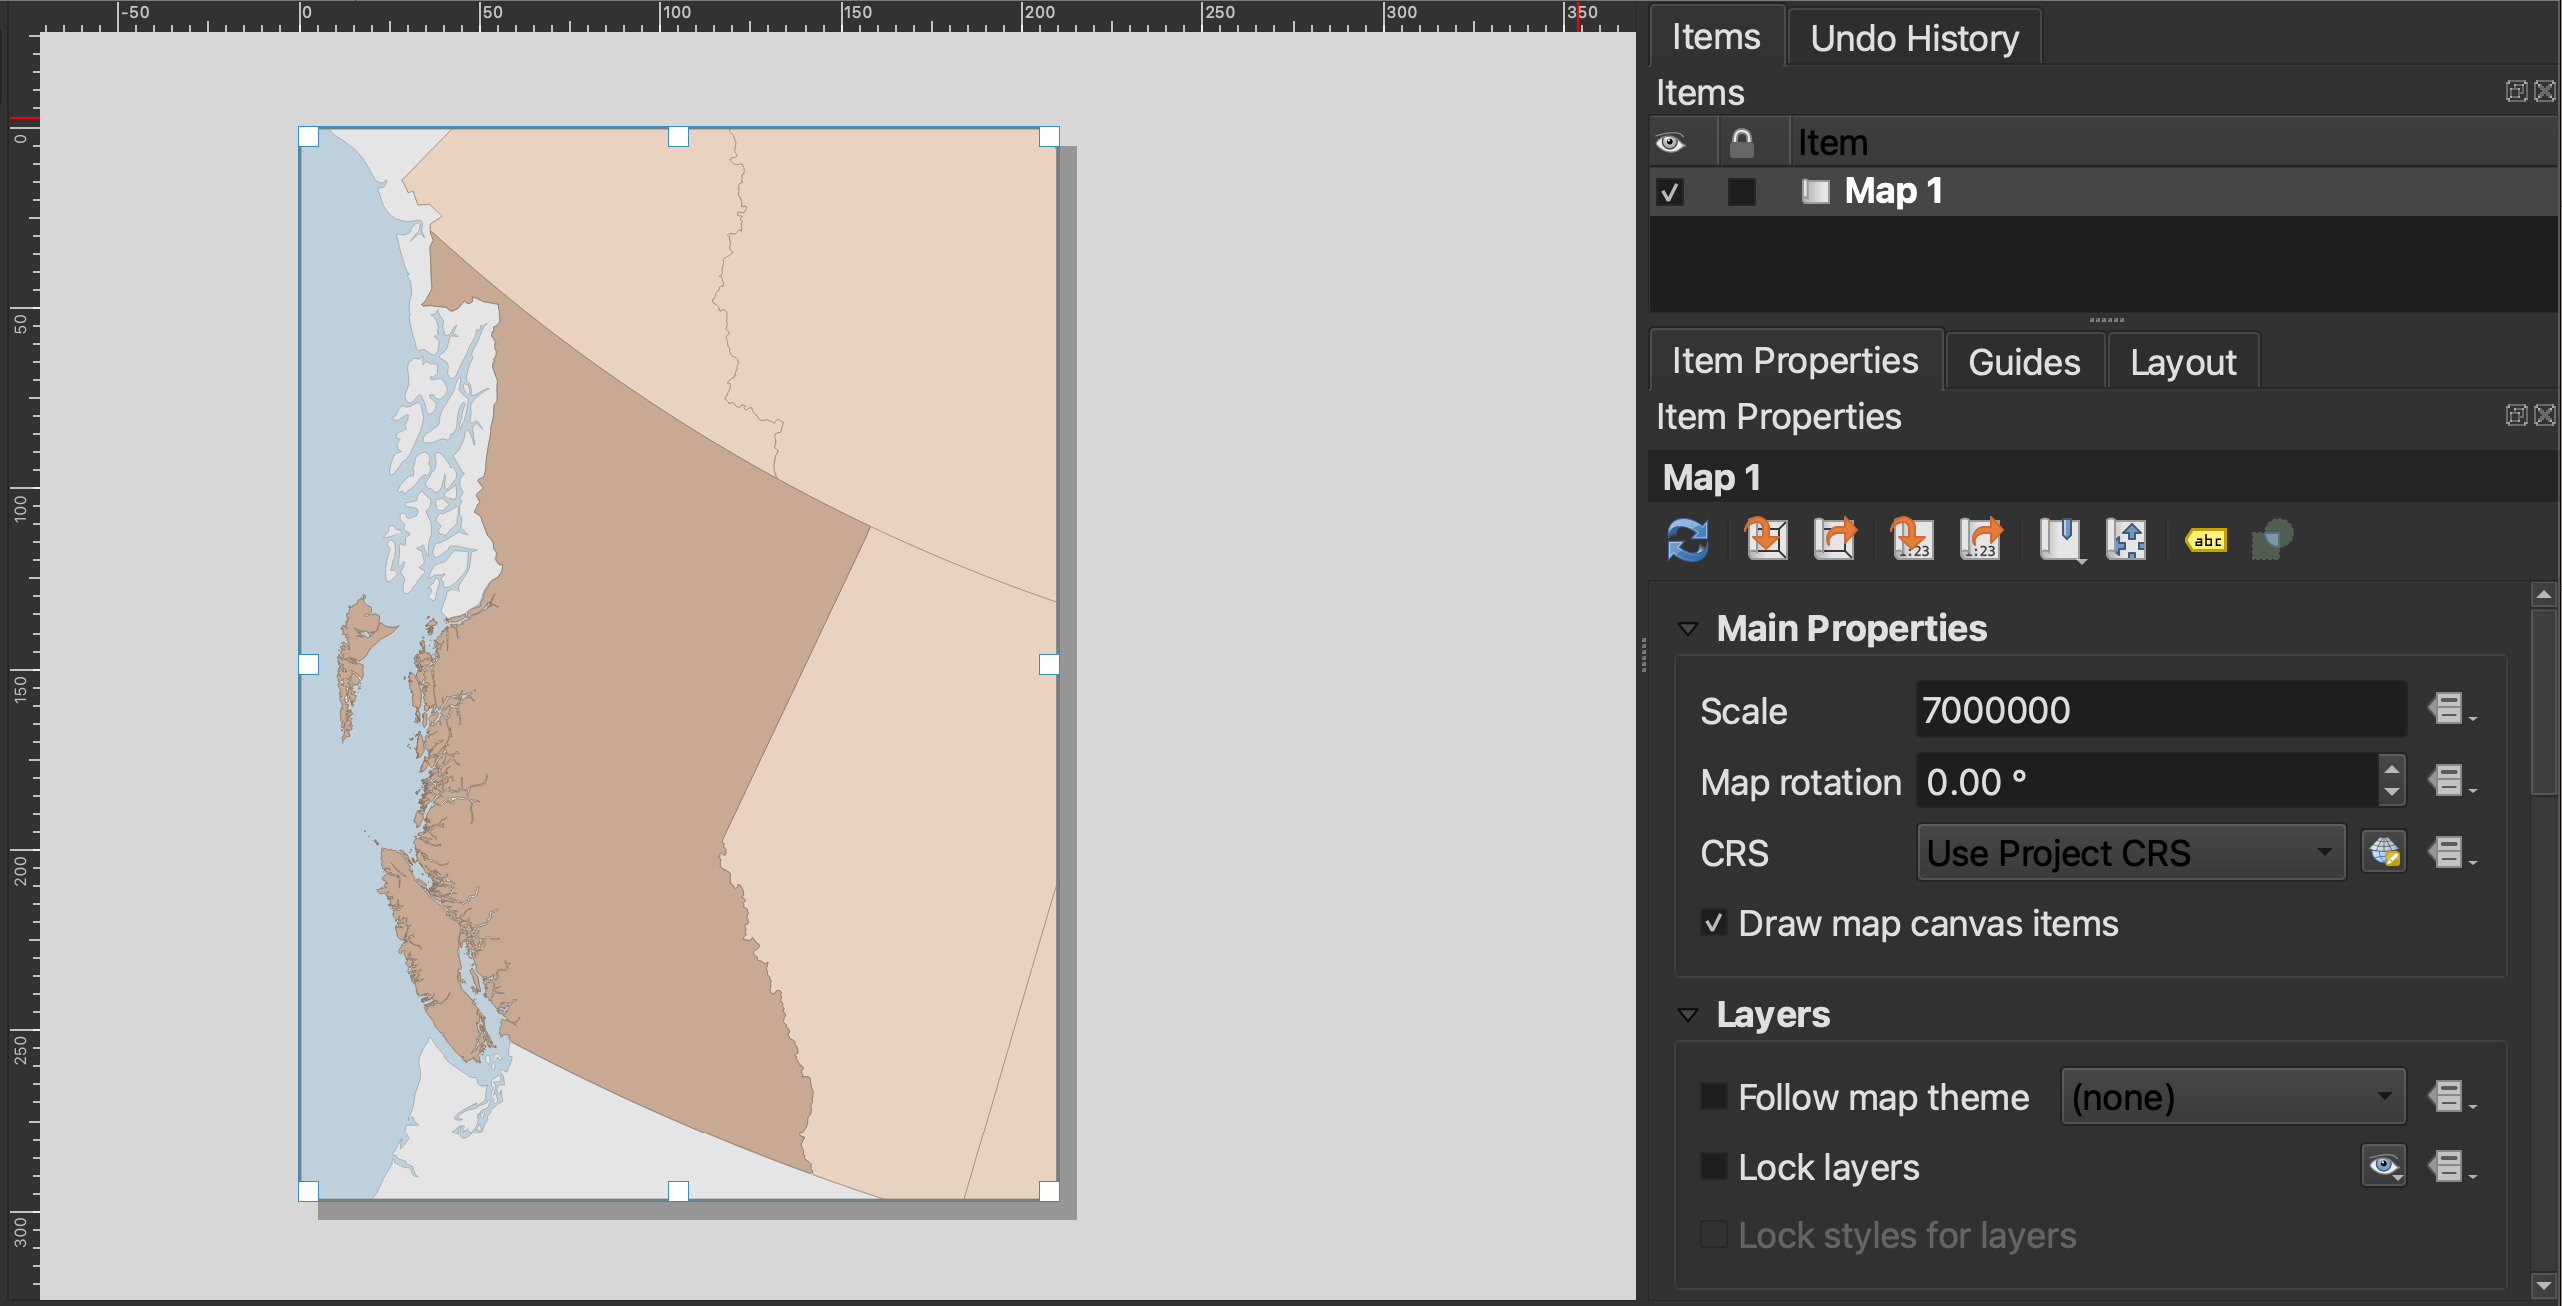View current map extent in main canvas
Viewport: 2562px width, 1306px height.
click(1836, 540)
